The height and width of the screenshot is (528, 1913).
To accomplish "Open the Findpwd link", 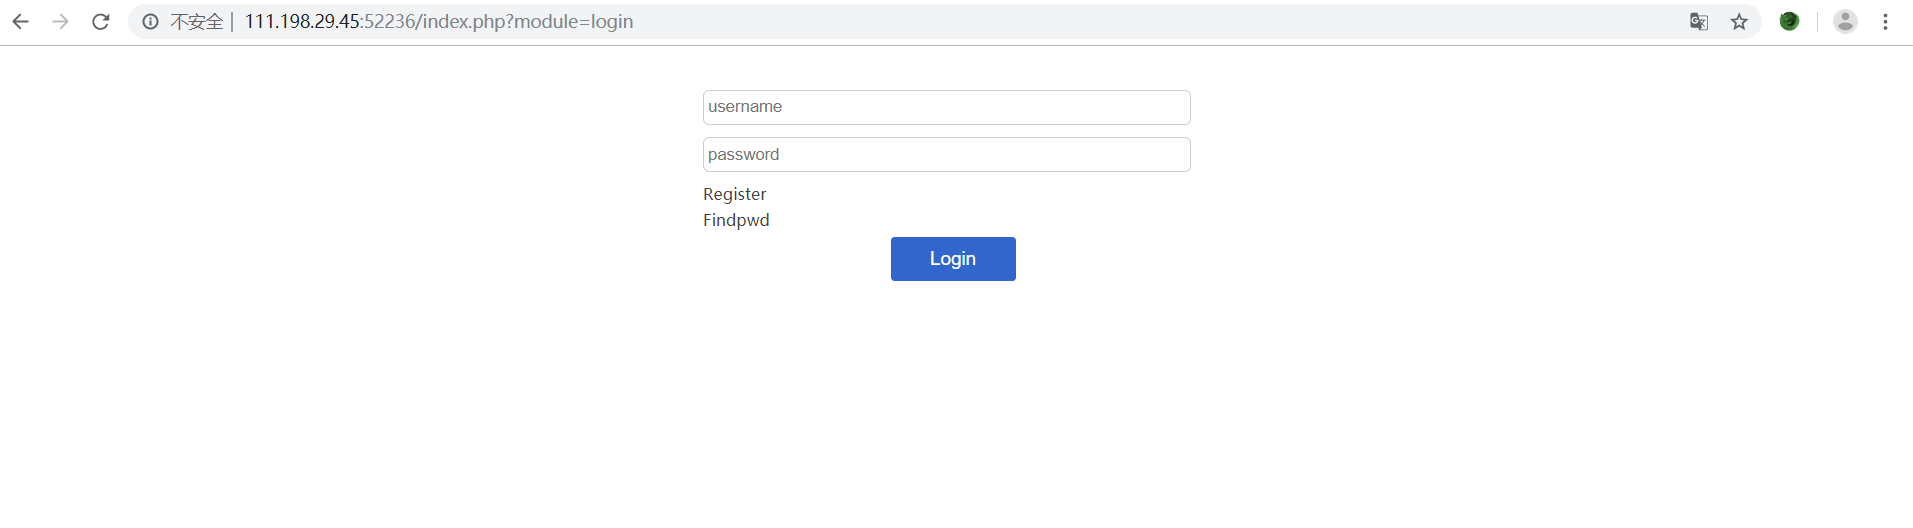I will click(x=736, y=220).
